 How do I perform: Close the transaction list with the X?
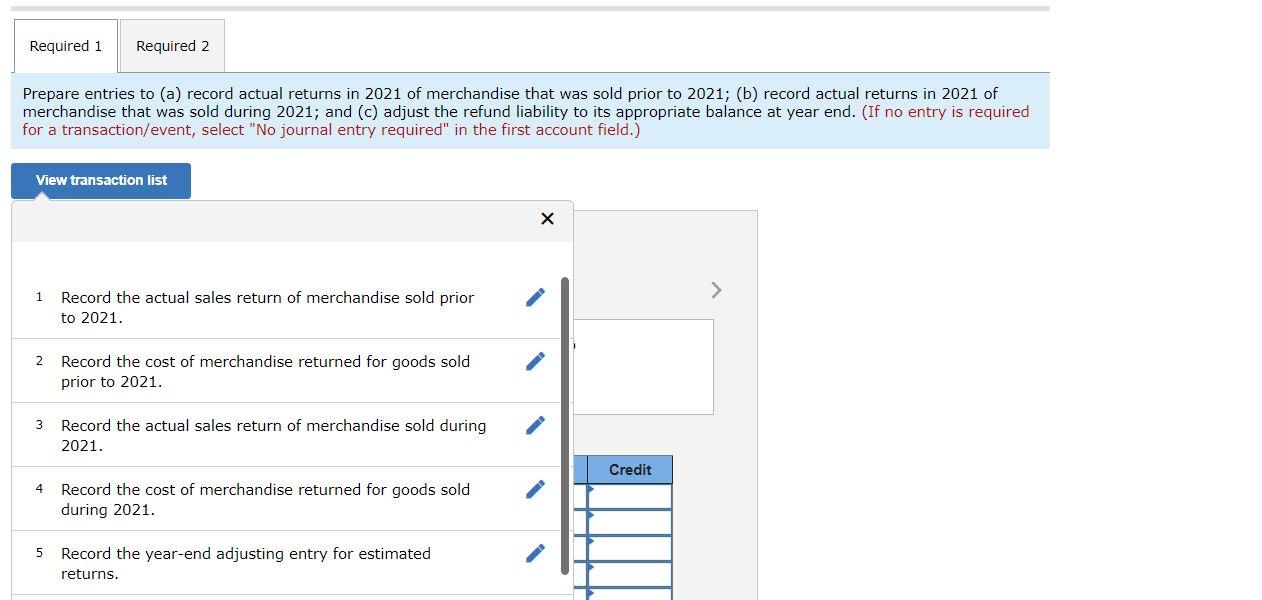pos(547,218)
